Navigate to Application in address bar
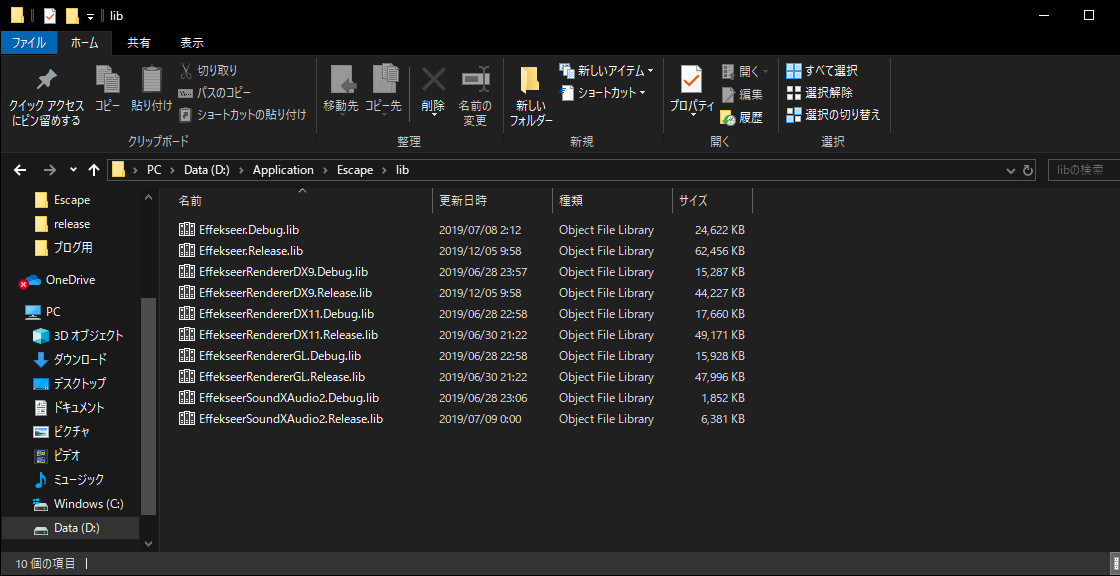 pyautogui.click(x=283, y=170)
